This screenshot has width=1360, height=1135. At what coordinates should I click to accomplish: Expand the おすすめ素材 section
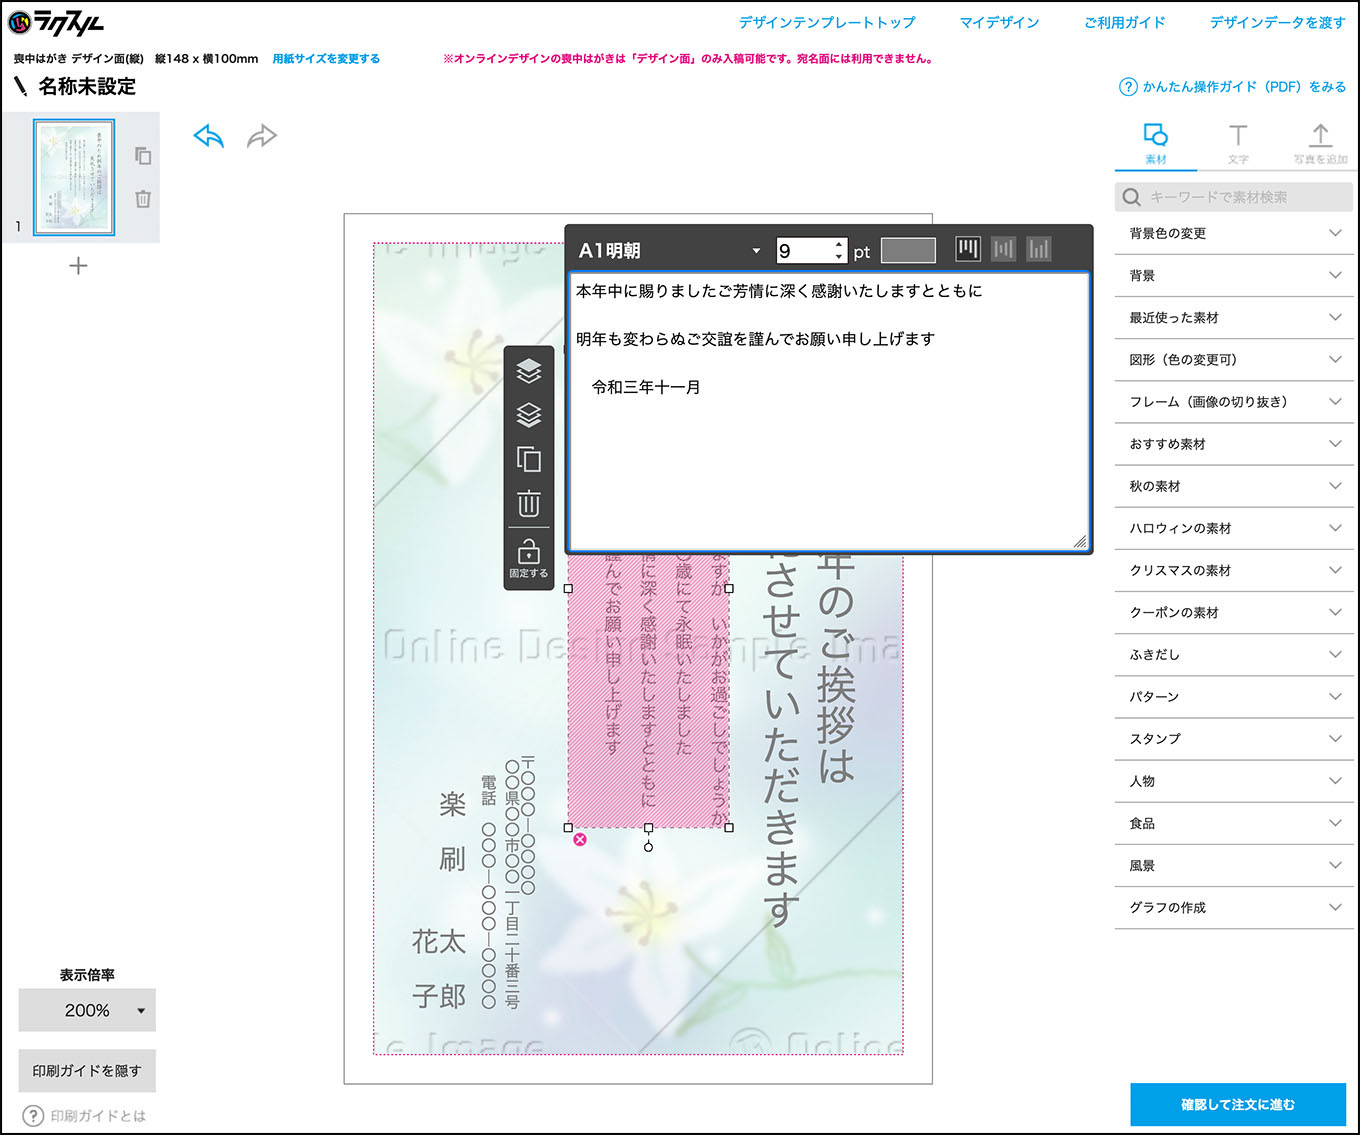pos(1234,443)
